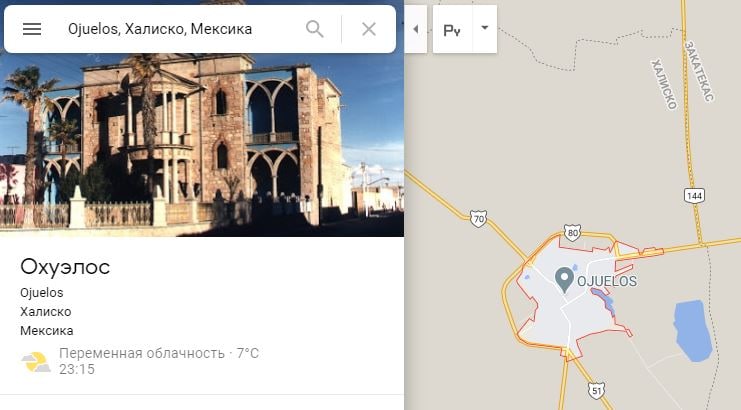This screenshot has height=410, width=741.
Task: Click the OJUELOS town label on map
Action: click(607, 281)
